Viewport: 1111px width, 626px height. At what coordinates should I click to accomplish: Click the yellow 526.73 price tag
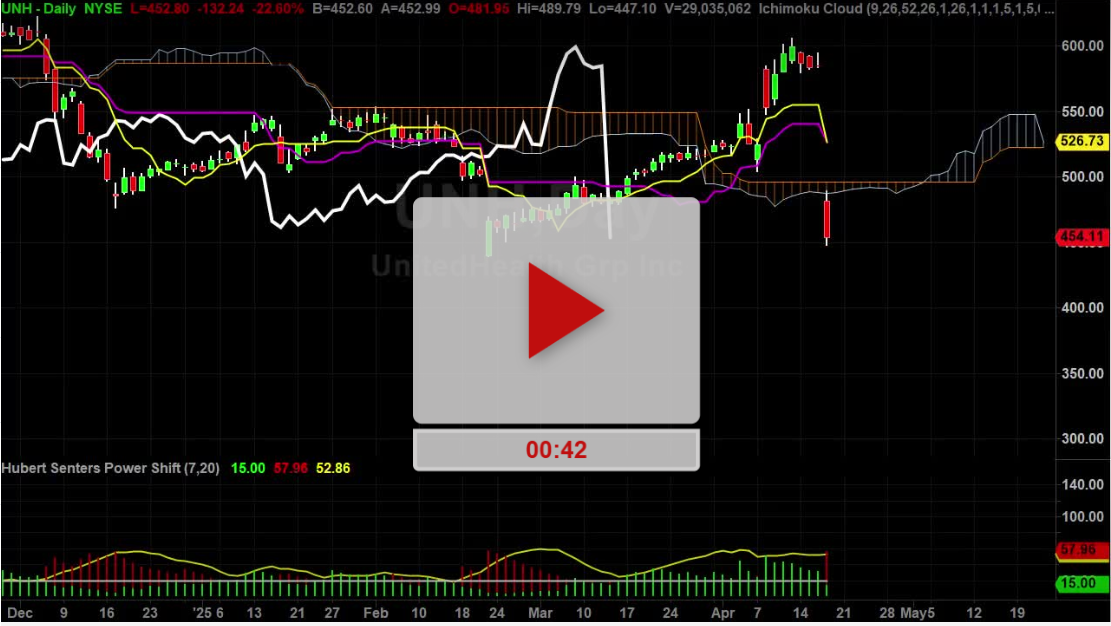pyautogui.click(x=1082, y=141)
